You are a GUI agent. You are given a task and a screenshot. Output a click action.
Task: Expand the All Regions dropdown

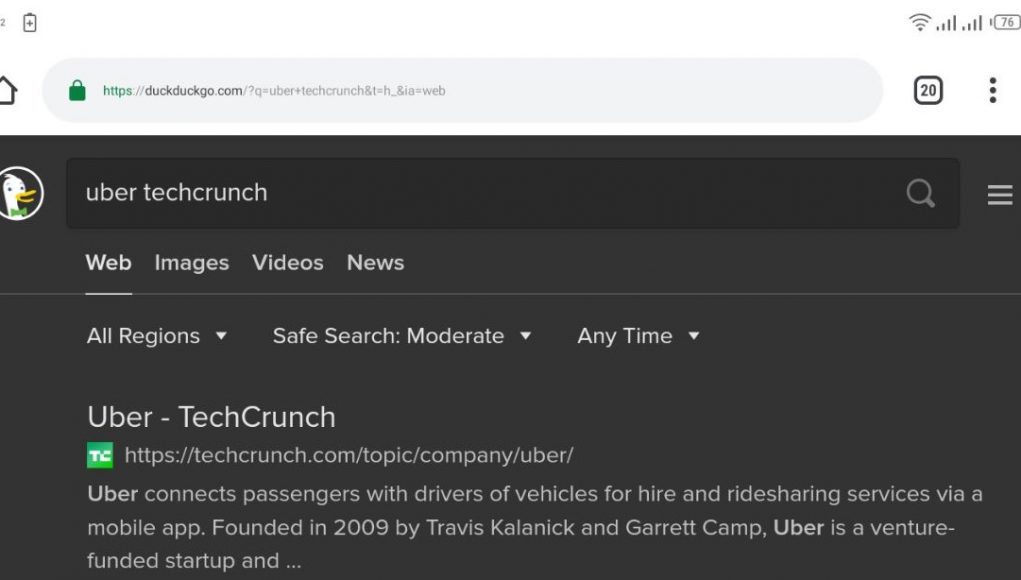(x=157, y=336)
